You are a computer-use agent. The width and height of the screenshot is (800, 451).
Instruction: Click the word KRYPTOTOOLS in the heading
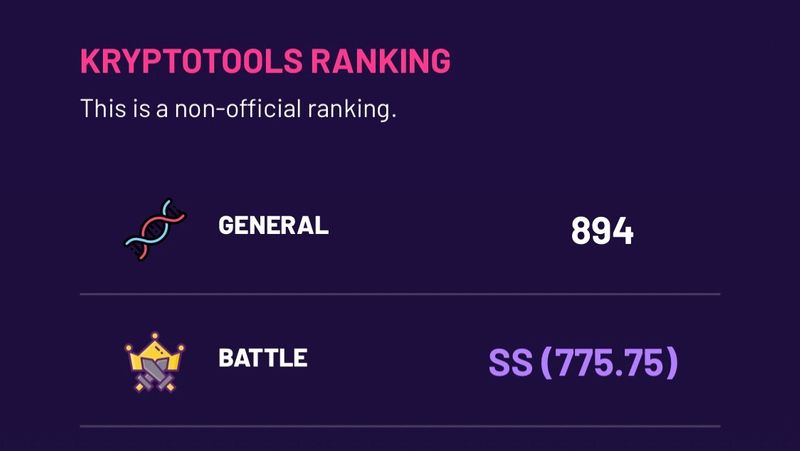[191, 61]
